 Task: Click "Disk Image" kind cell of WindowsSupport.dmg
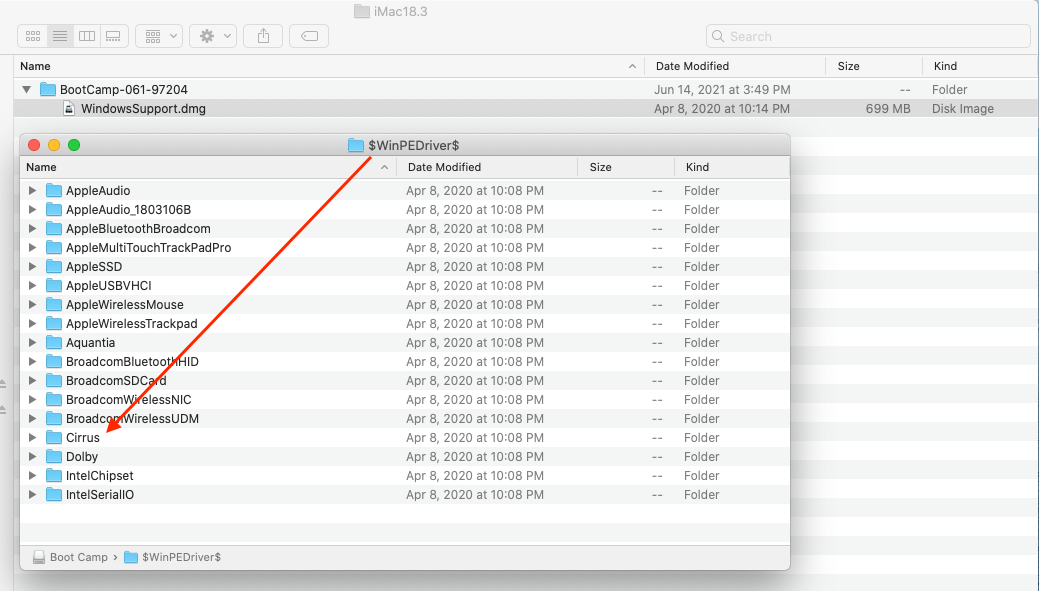(963, 109)
